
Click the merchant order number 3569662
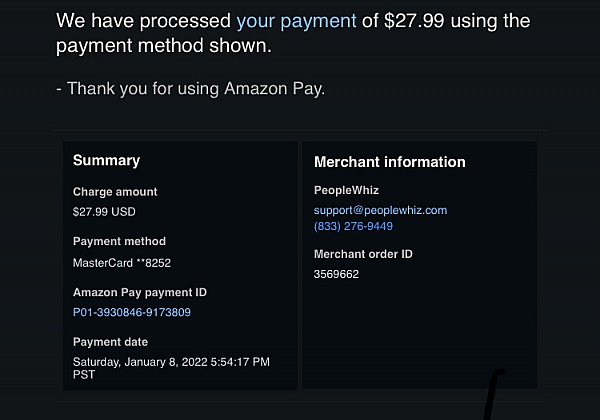click(x=336, y=274)
